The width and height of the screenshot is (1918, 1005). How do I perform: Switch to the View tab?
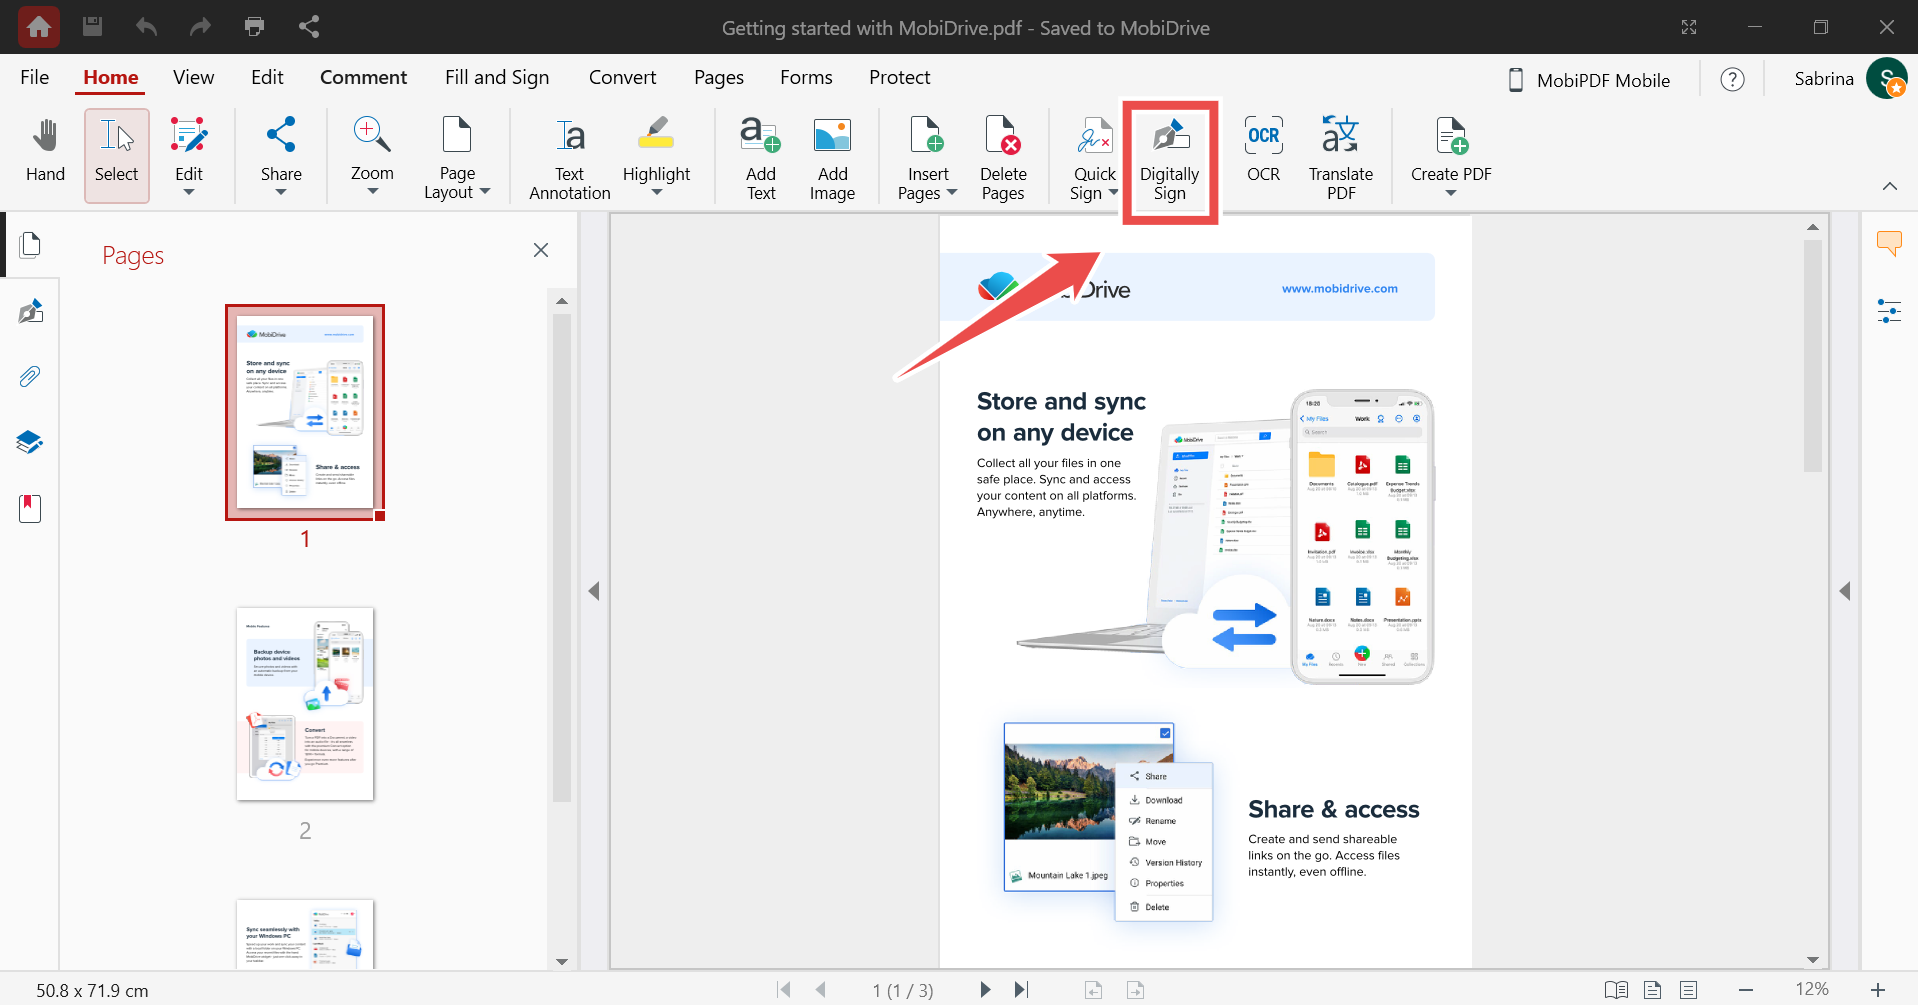tap(193, 77)
